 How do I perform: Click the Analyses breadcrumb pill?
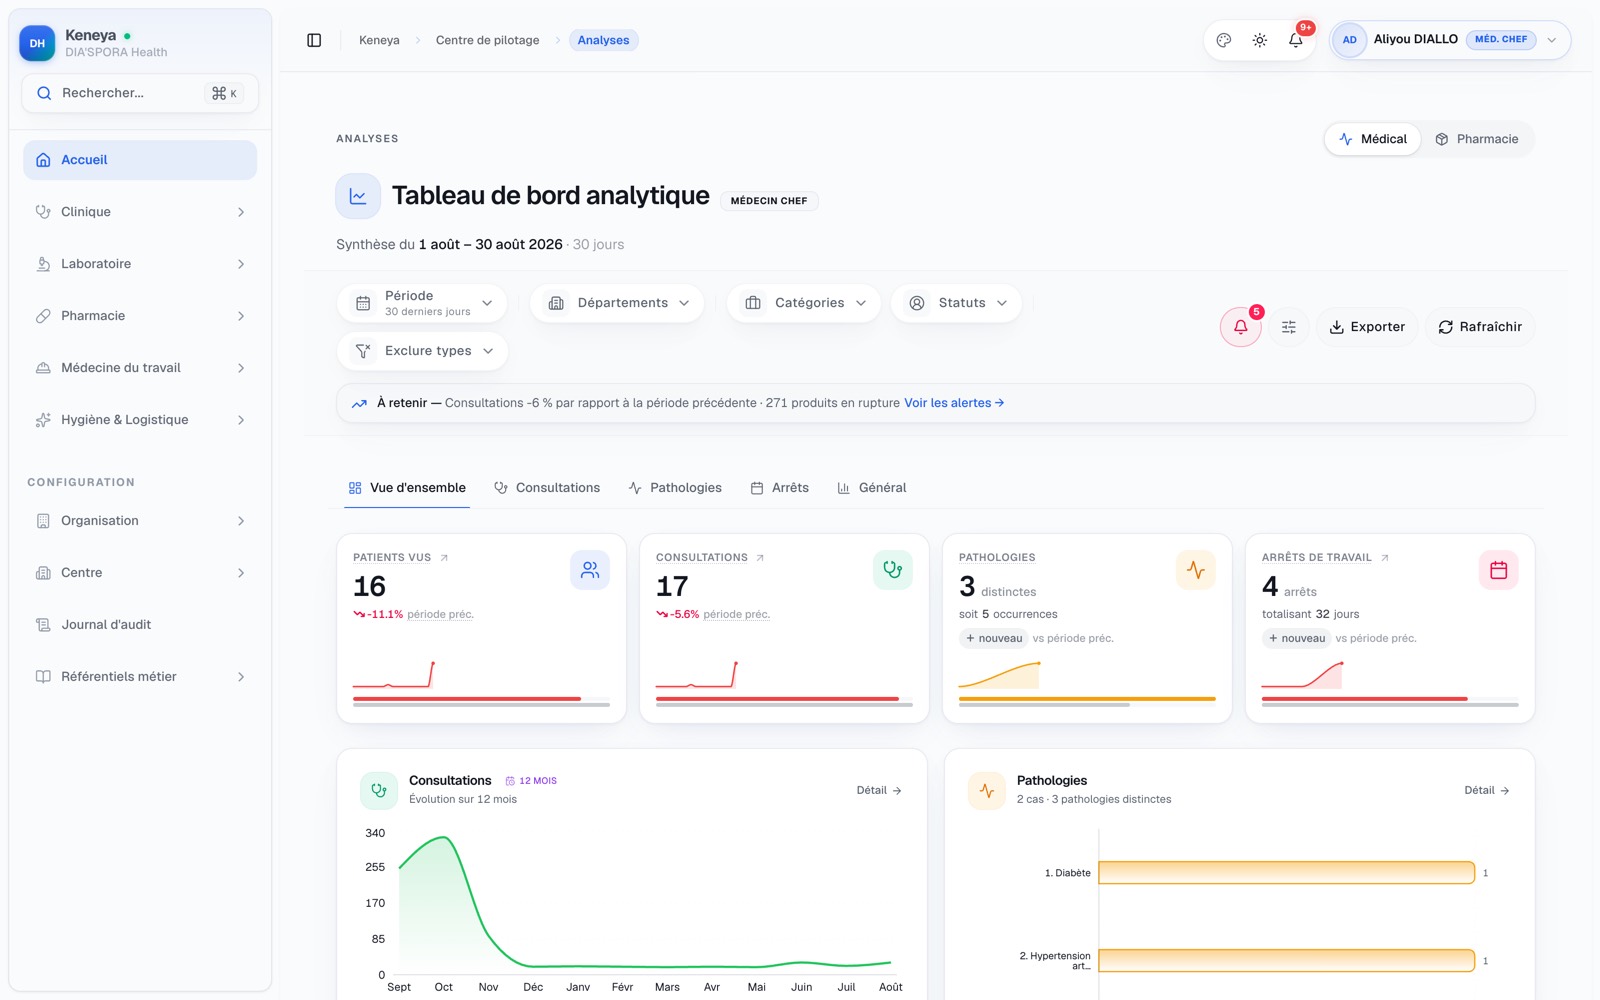pos(603,40)
